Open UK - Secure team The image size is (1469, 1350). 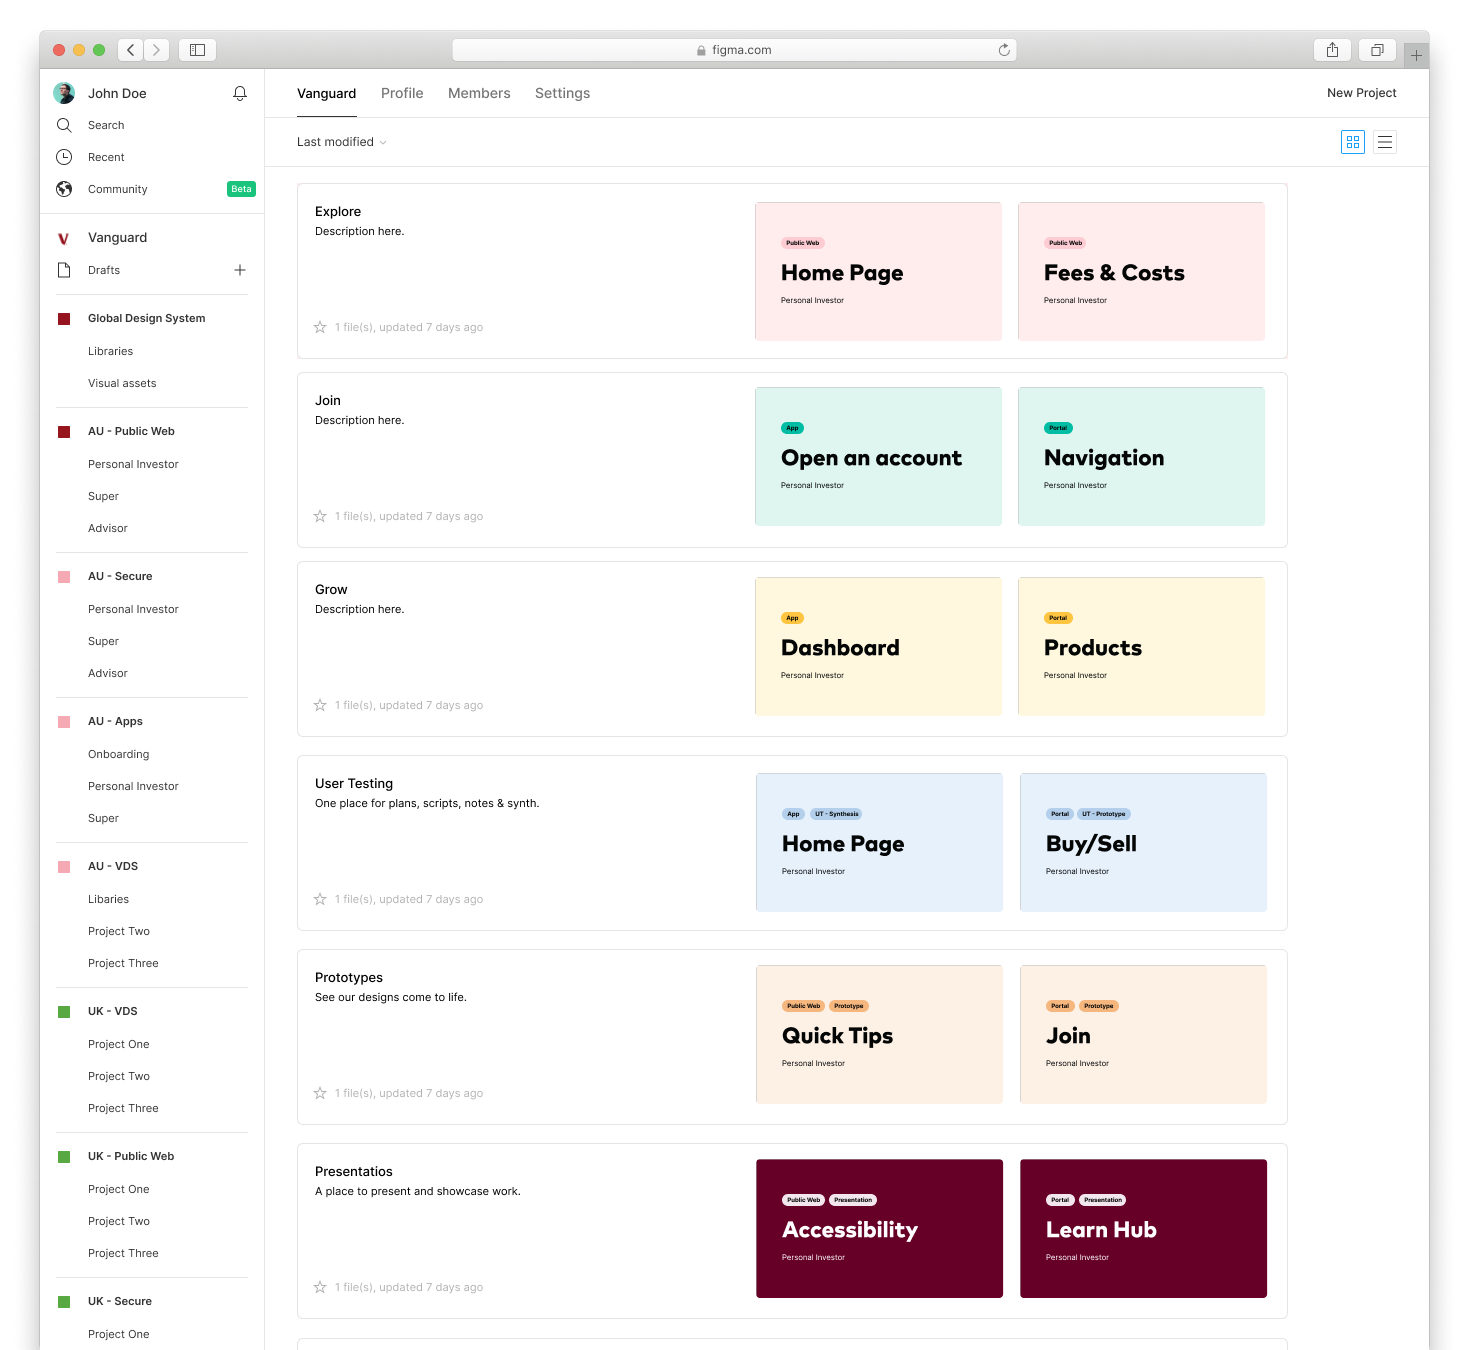120,1301
